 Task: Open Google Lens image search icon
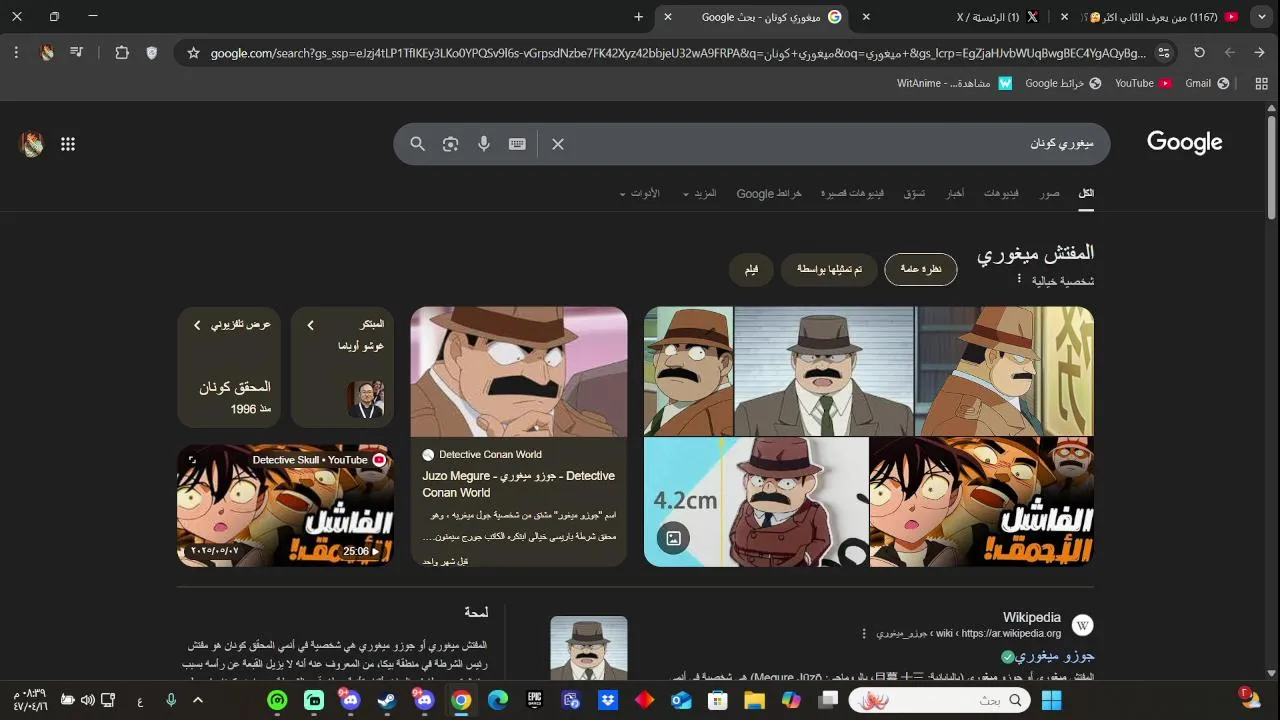point(451,144)
